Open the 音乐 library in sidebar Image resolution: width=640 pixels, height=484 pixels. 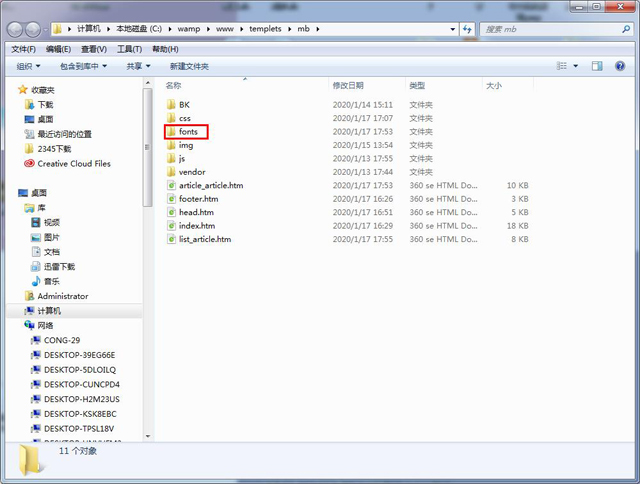coord(45,281)
